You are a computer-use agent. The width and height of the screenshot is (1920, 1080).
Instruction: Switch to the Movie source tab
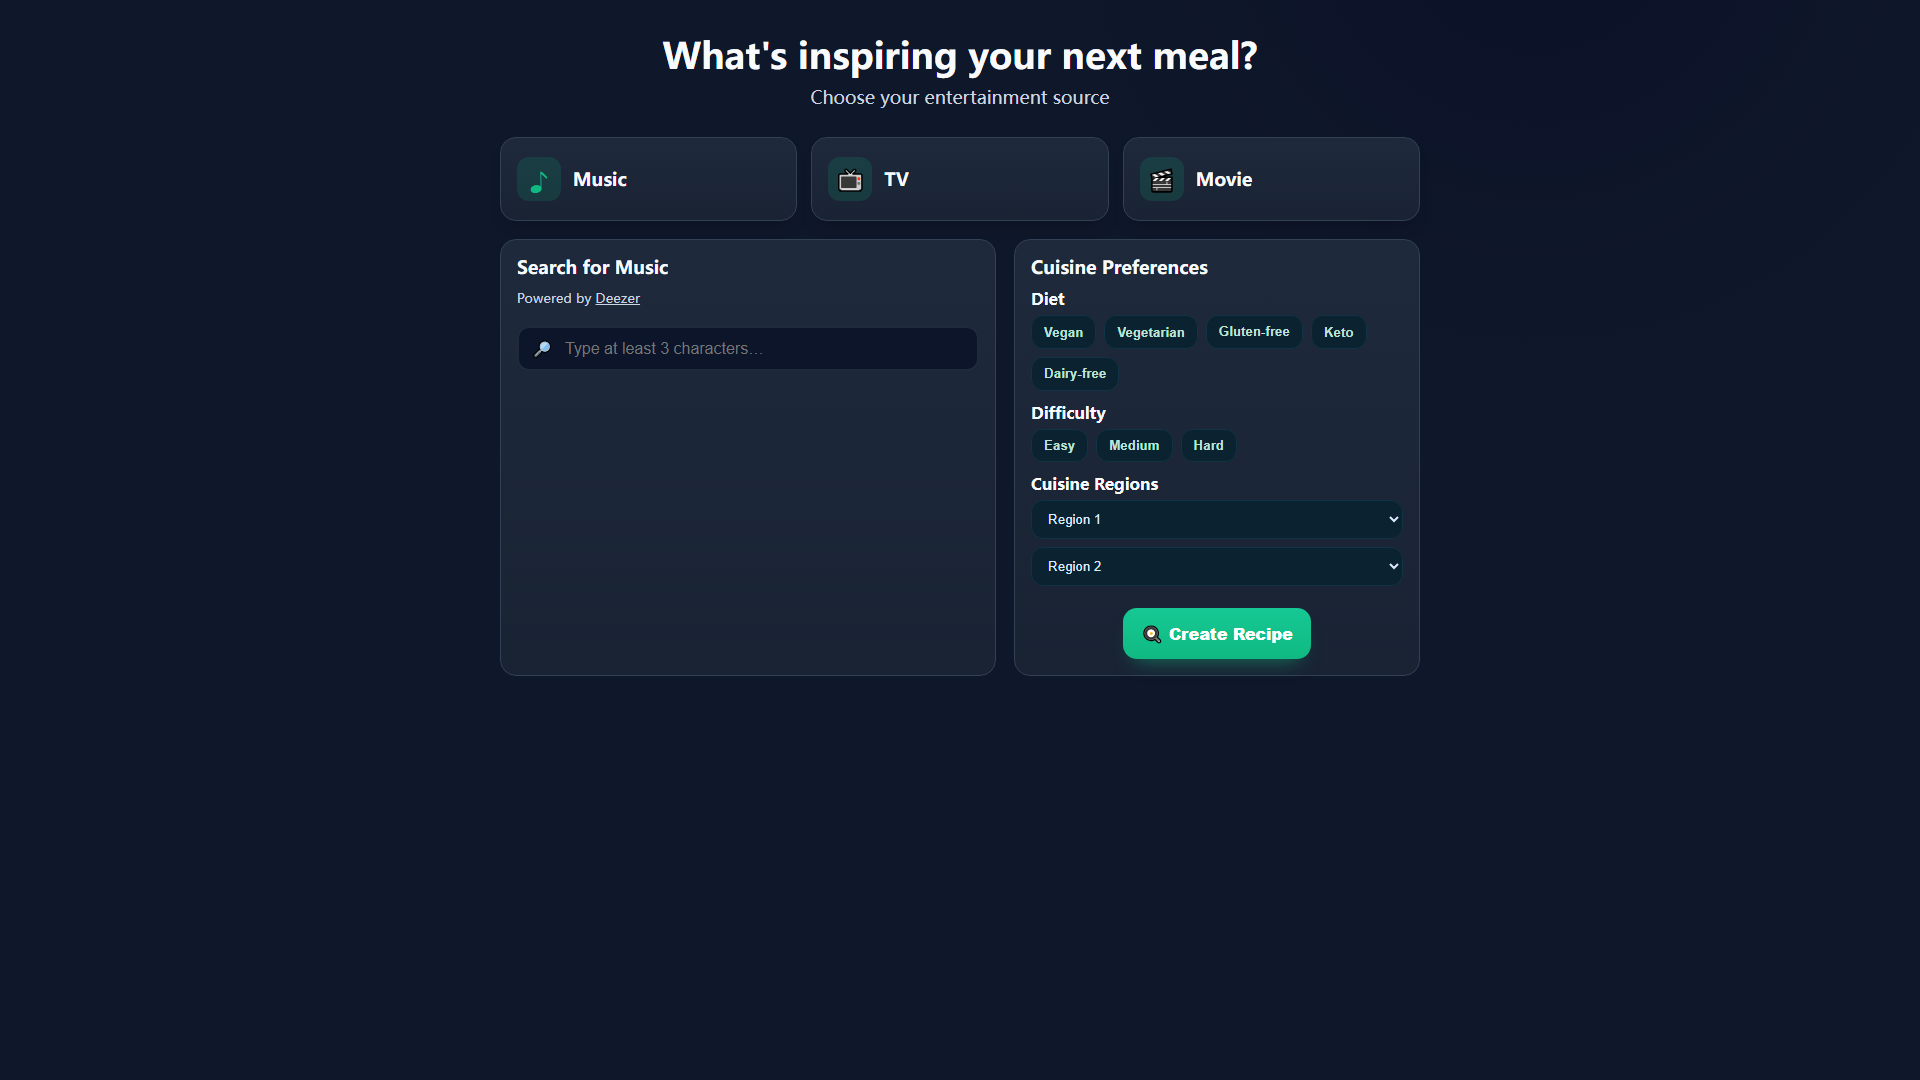click(1271, 179)
